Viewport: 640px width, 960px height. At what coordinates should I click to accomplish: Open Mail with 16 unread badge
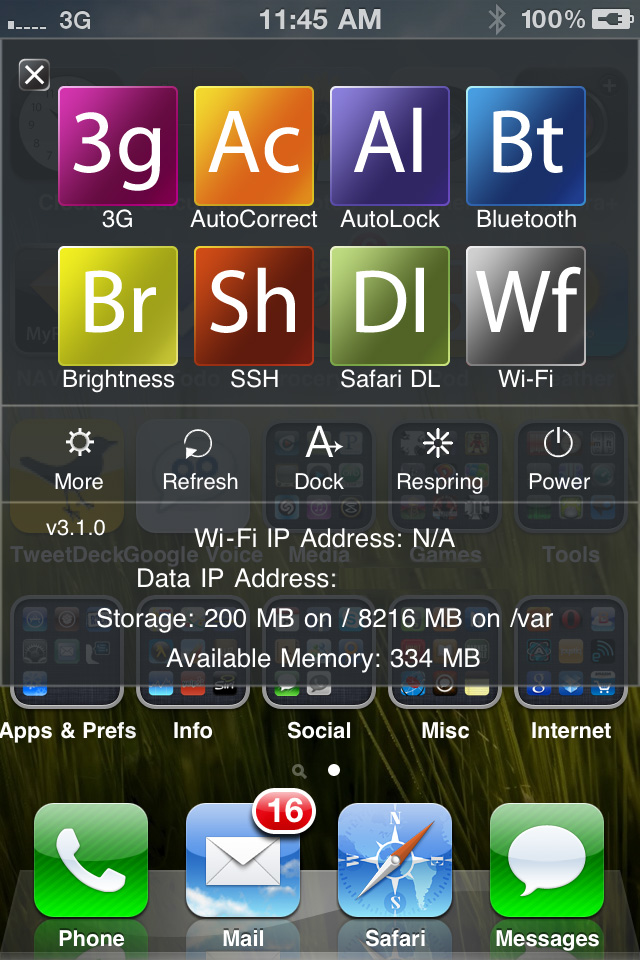click(243, 860)
